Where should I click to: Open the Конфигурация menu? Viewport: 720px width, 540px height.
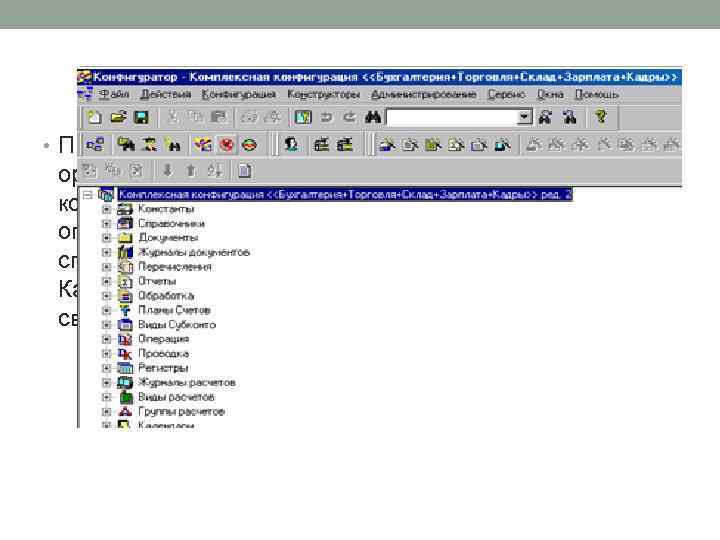point(239,95)
